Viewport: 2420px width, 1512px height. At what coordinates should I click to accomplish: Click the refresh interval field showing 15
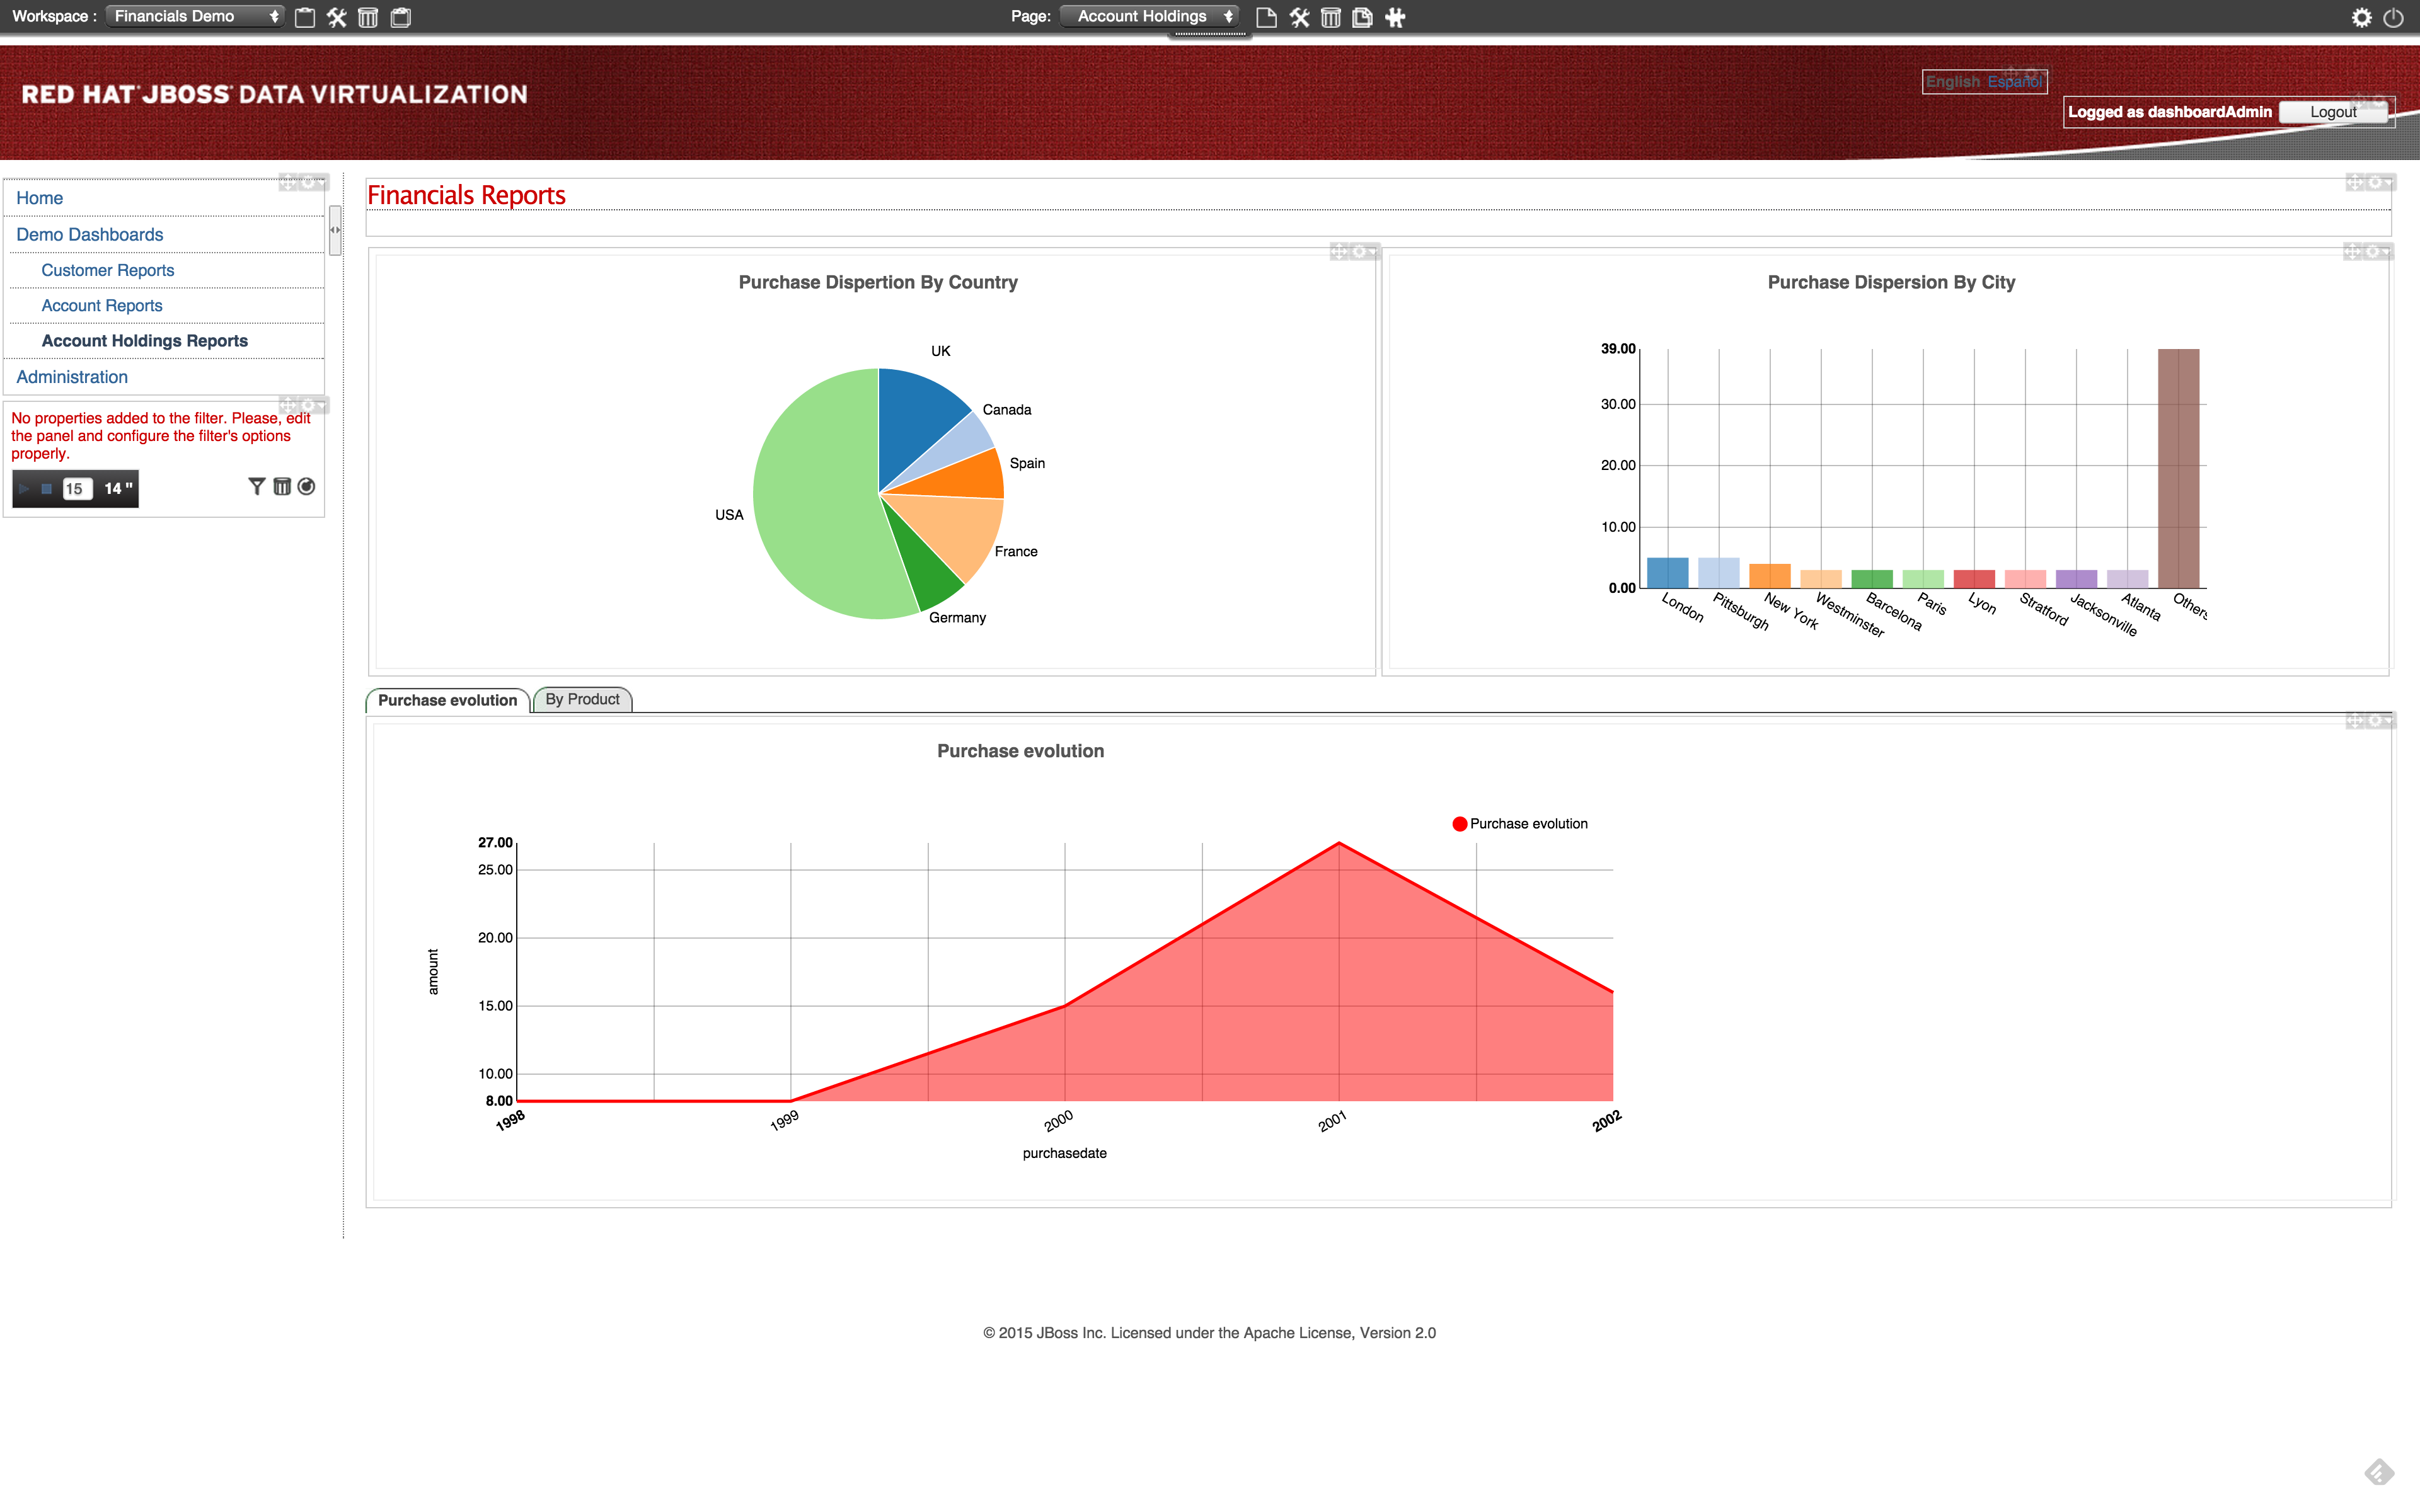(x=75, y=489)
